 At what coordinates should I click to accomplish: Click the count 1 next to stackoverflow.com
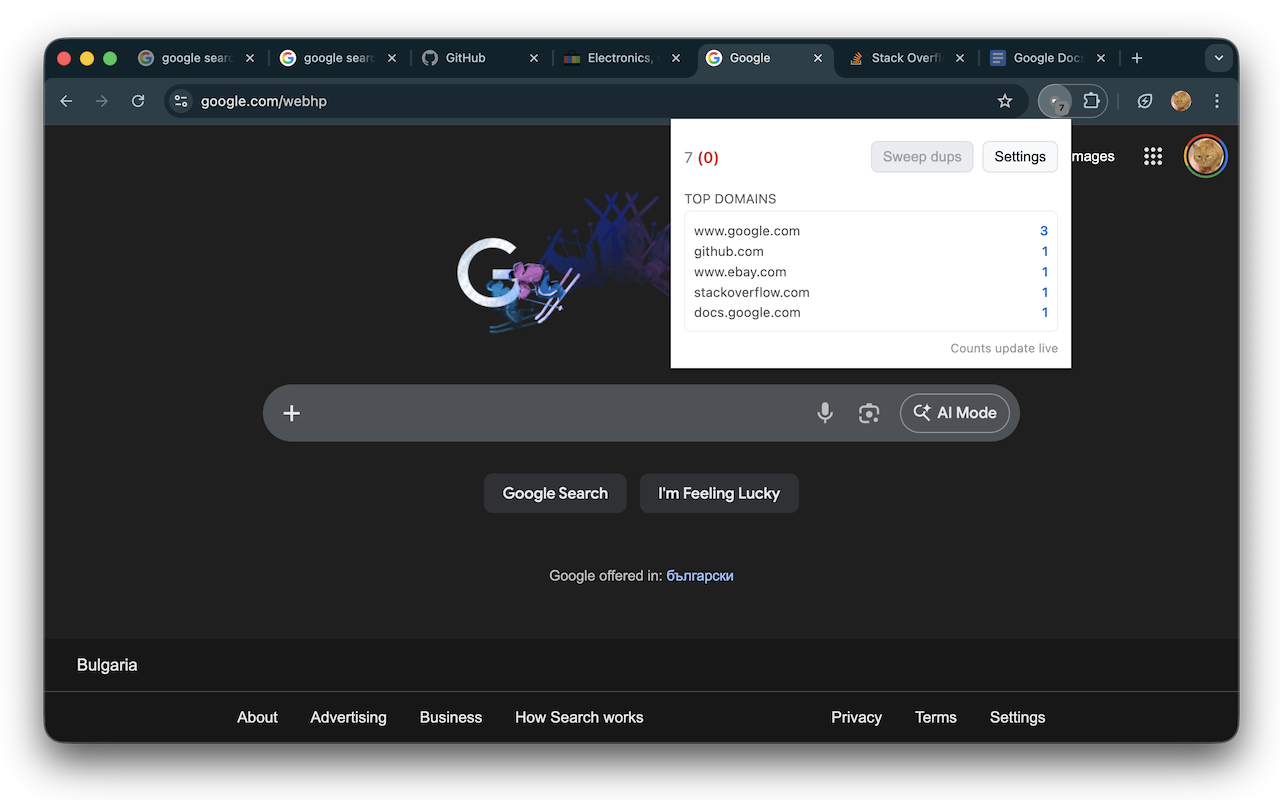[1045, 293]
